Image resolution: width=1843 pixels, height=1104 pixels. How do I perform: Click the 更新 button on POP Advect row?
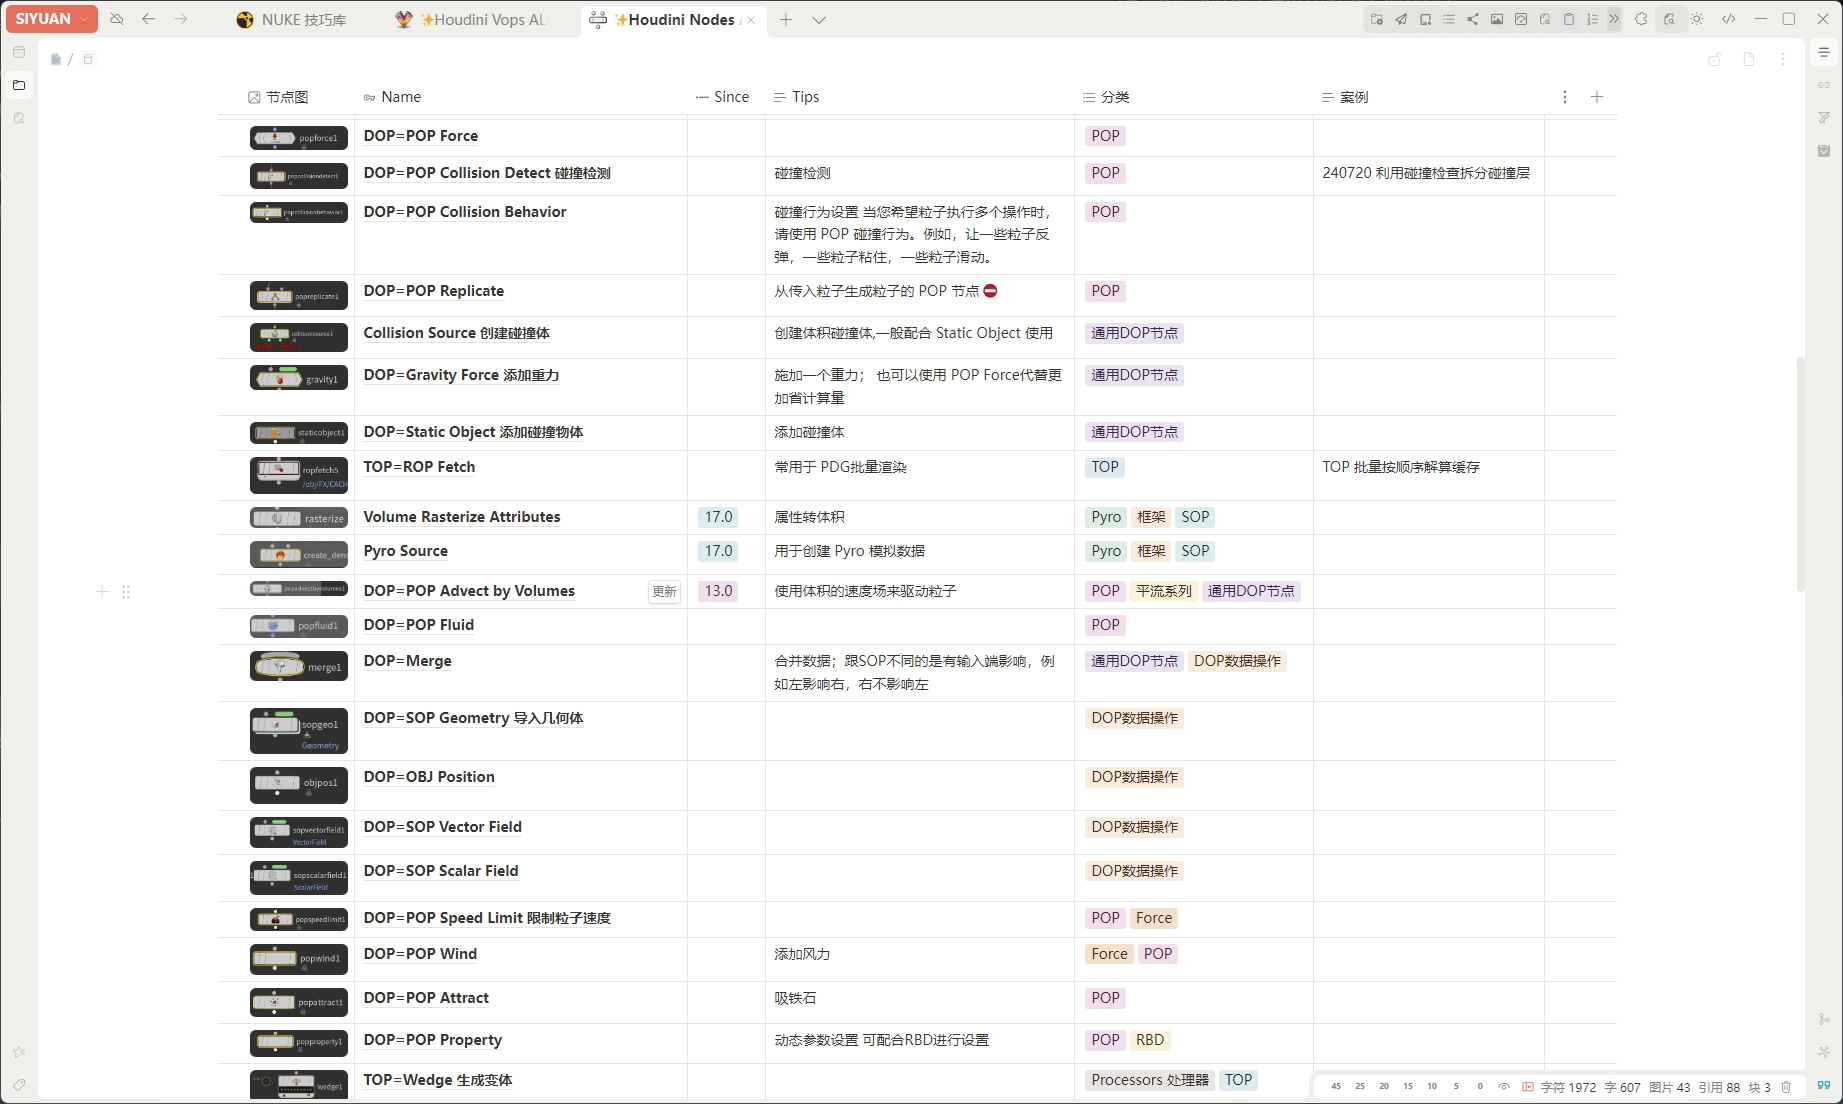(x=664, y=592)
